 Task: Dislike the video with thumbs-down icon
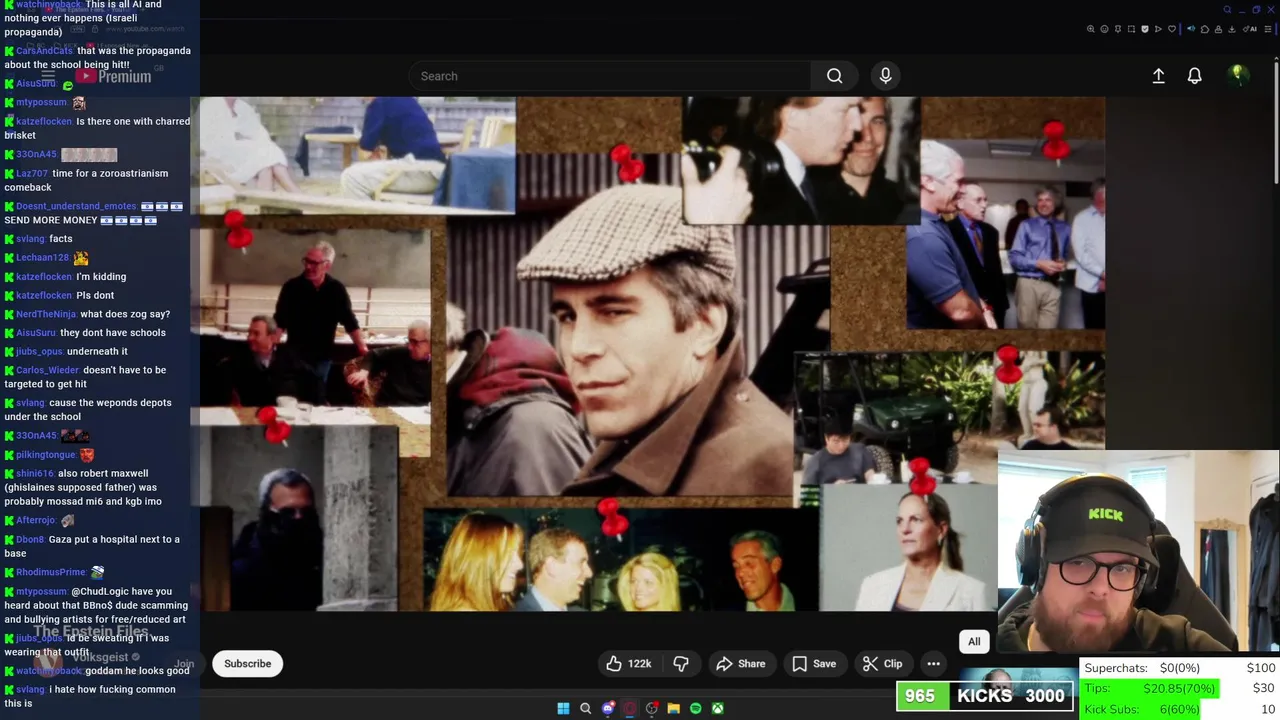[x=681, y=663]
